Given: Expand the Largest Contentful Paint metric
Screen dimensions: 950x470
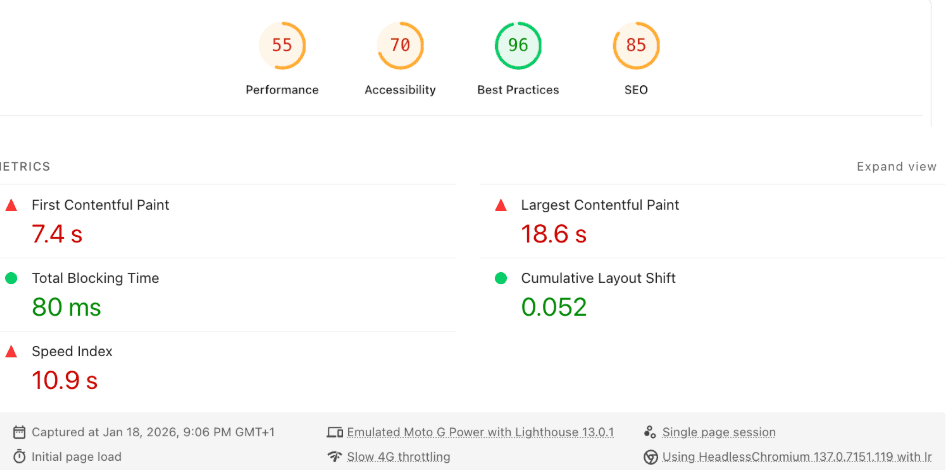Looking at the screenshot, I should tap(600, 205).
